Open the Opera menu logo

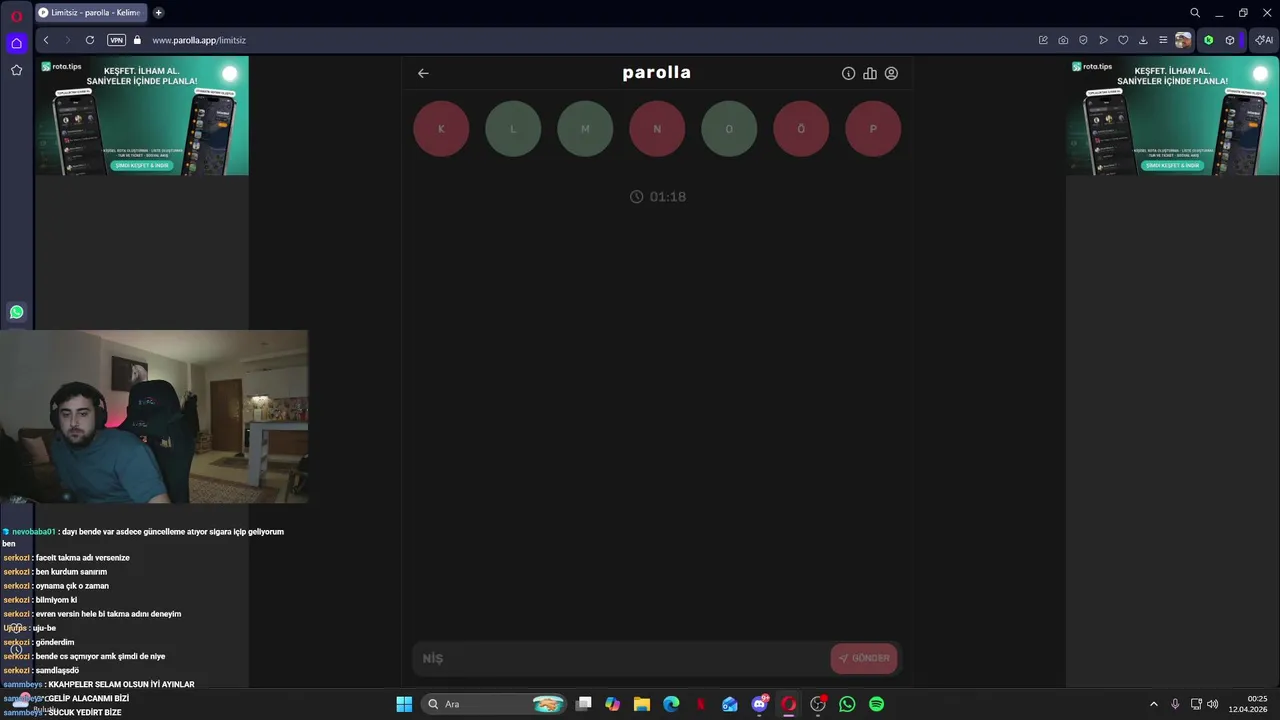tap(16, 15)
